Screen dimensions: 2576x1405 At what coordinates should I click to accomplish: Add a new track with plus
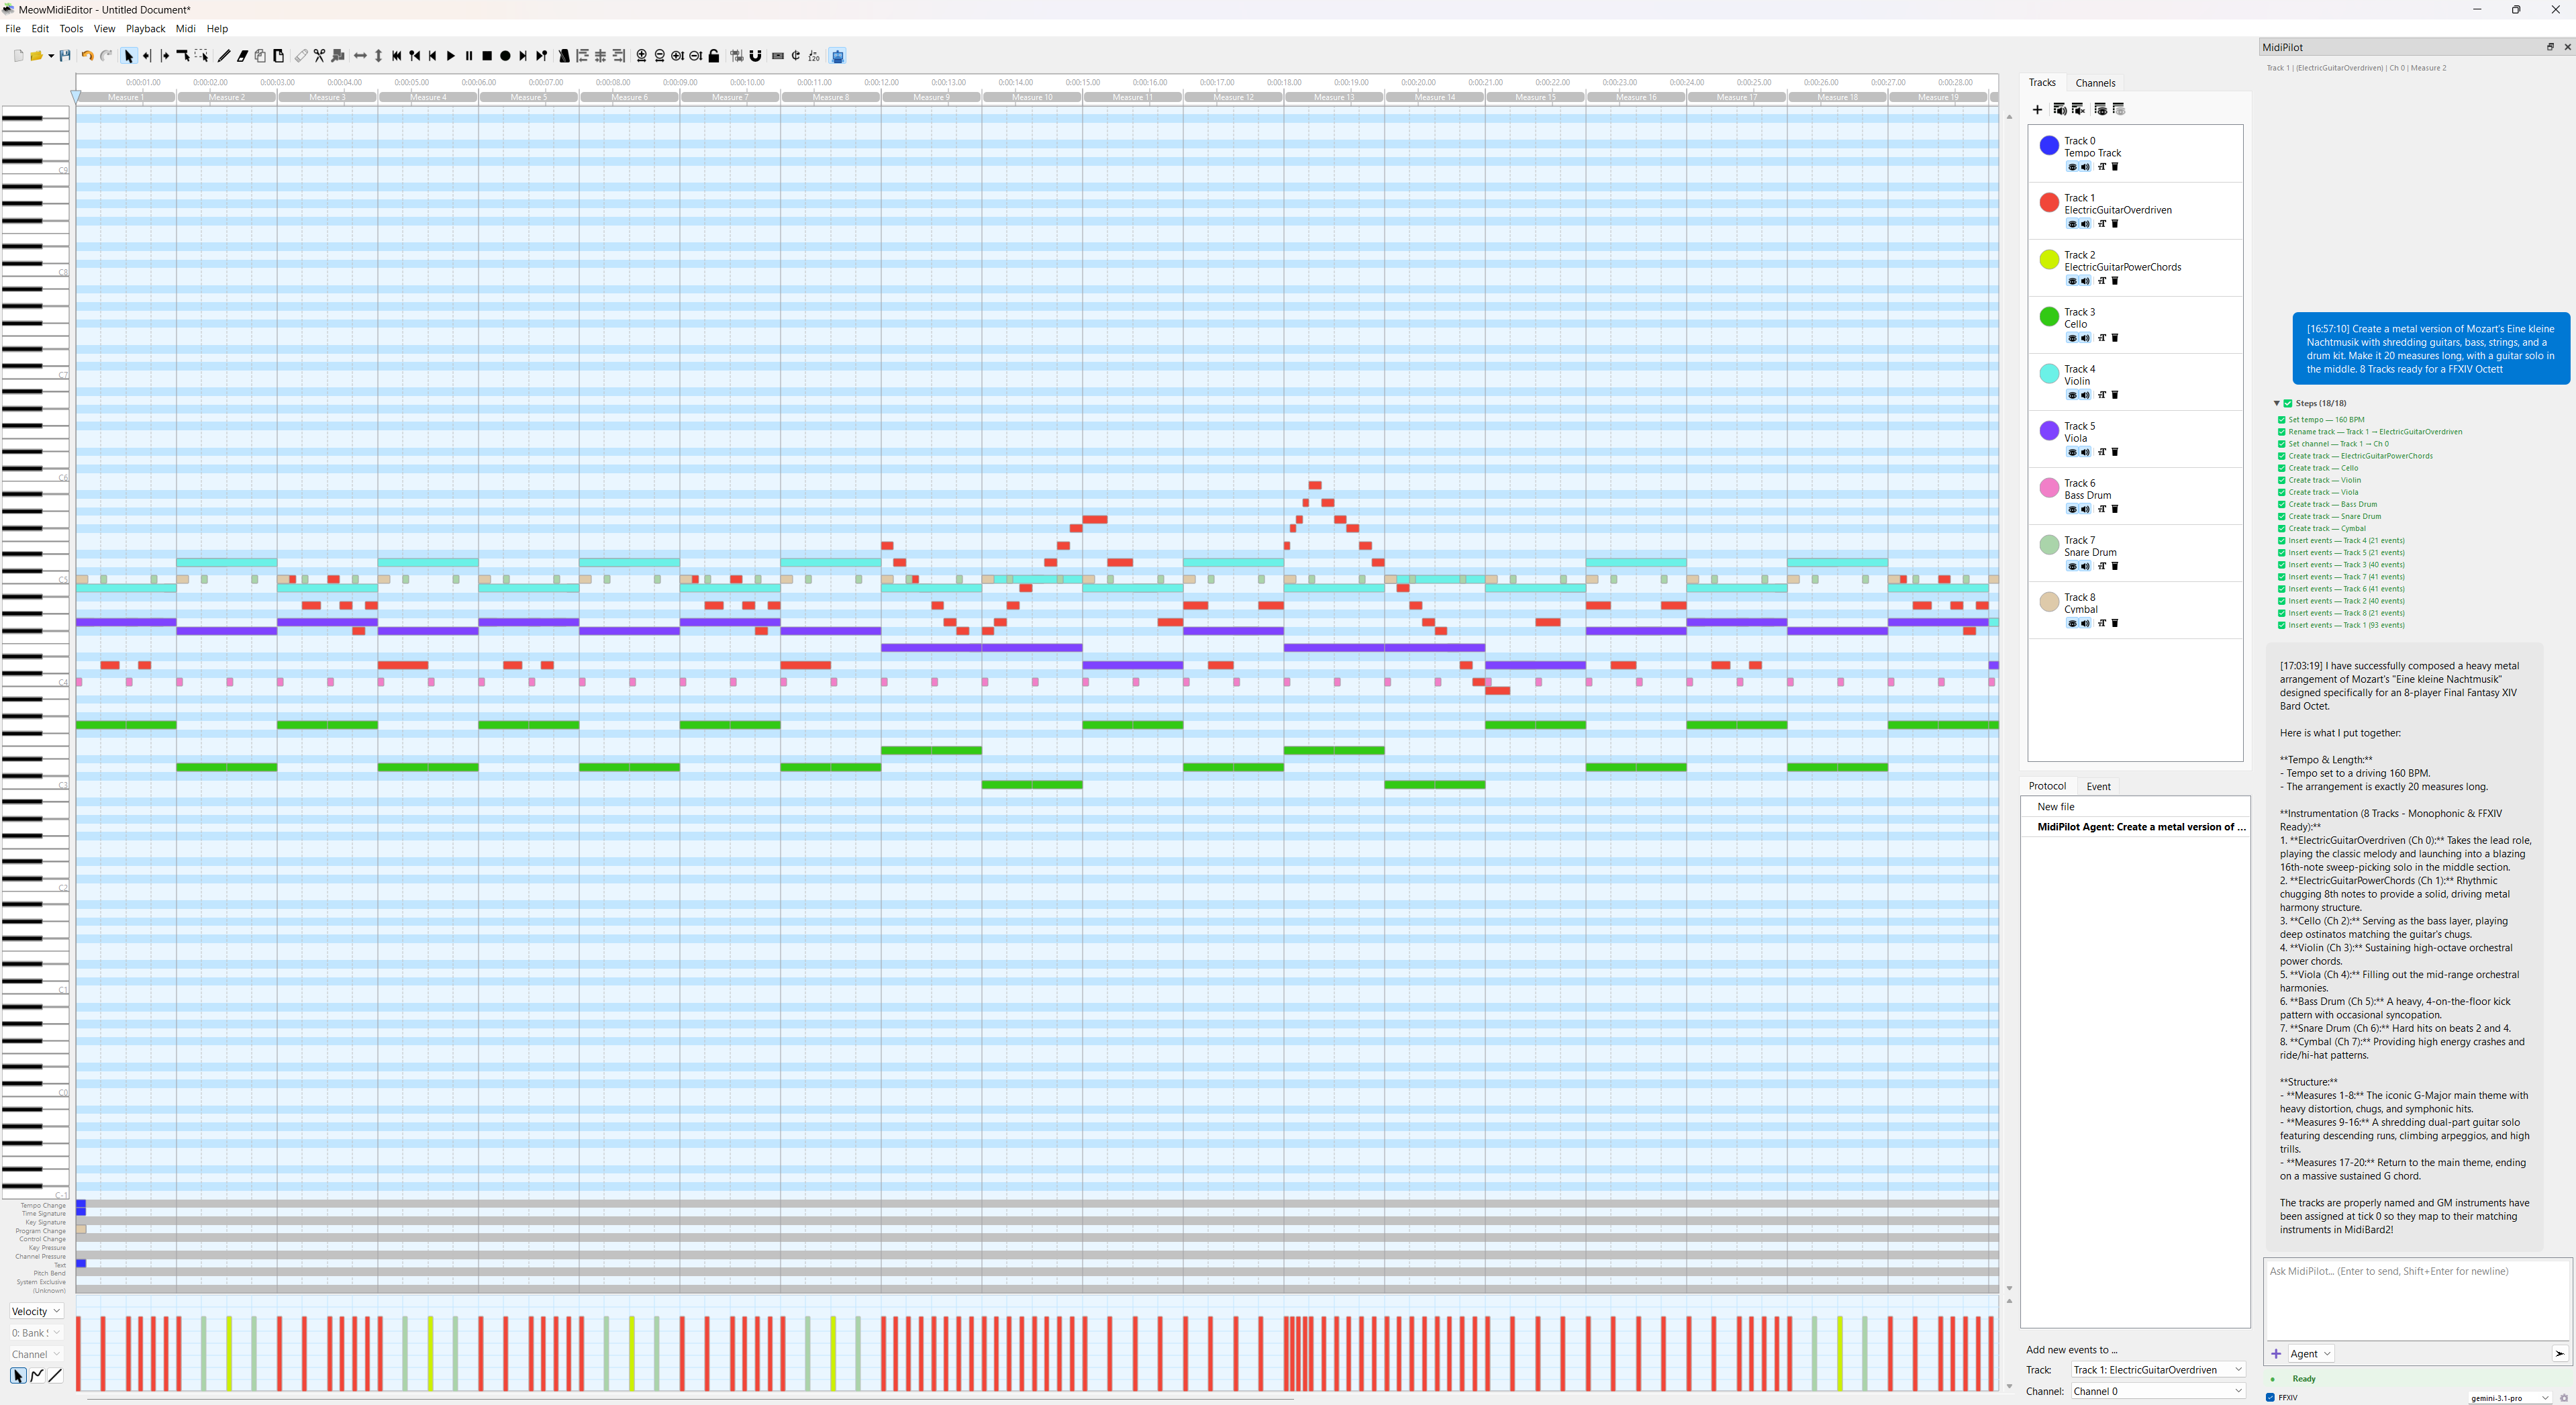tap(2038, 110)
